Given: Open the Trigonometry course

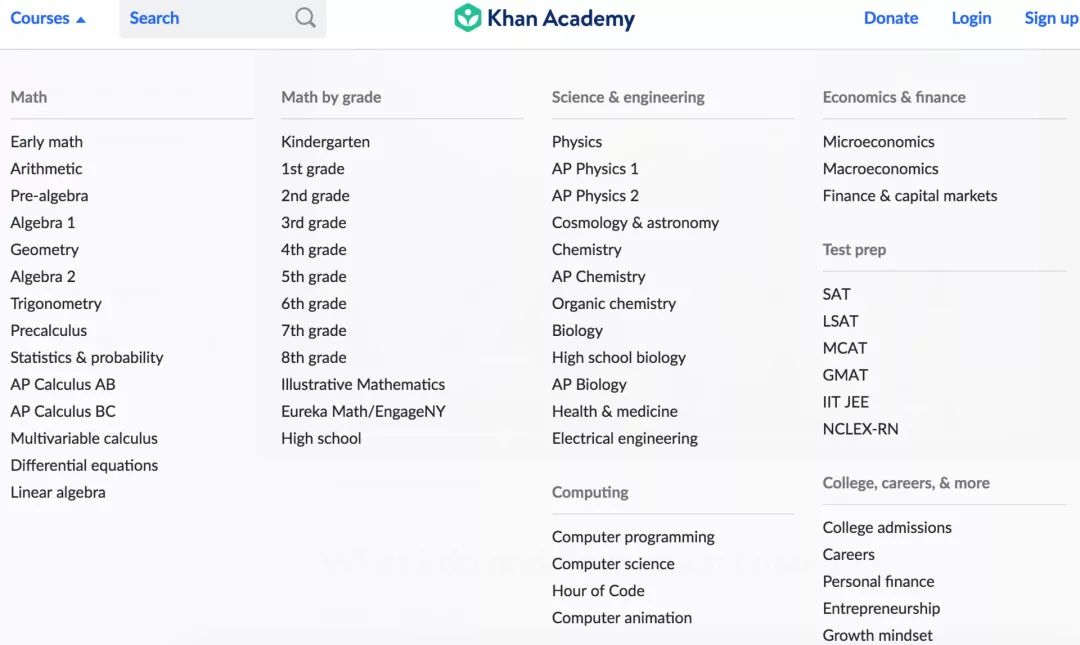Looking at the screenshot, I should pos(56,304).
